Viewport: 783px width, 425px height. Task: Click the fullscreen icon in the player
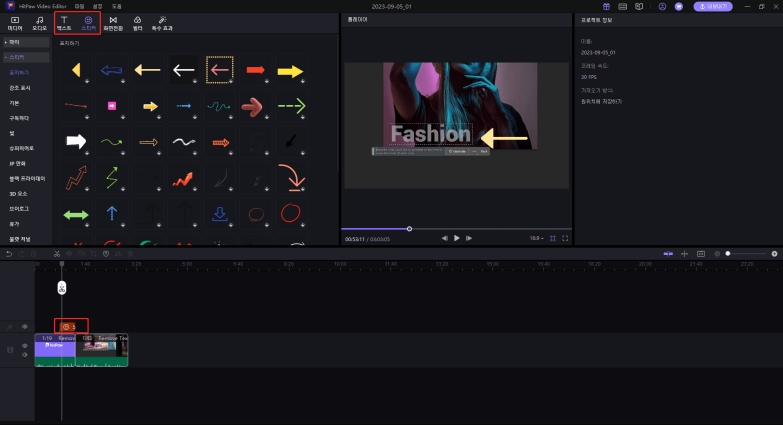pyautogui.click(x=565, y=238)
